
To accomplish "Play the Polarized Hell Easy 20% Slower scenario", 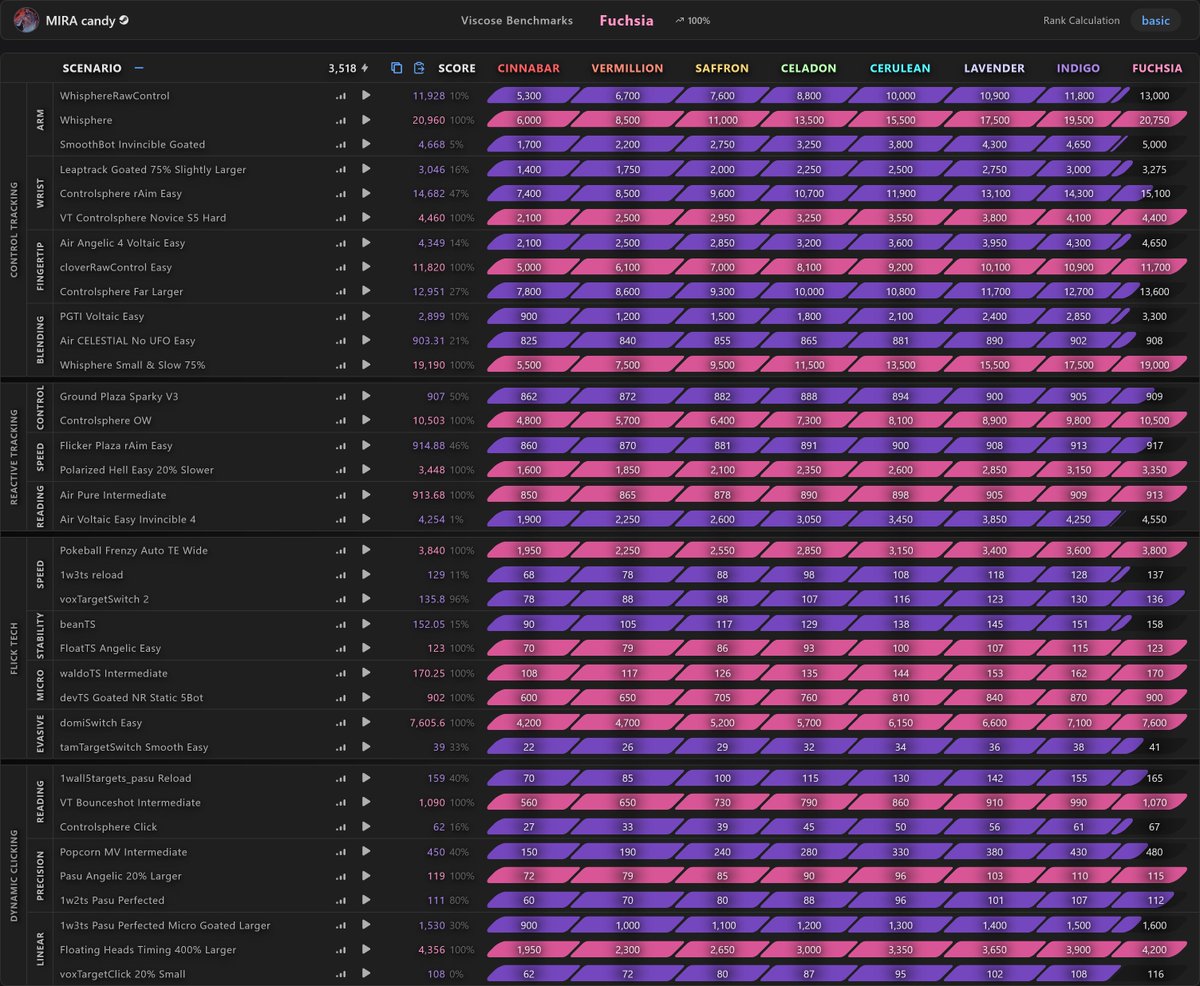I will click(366, 470).
